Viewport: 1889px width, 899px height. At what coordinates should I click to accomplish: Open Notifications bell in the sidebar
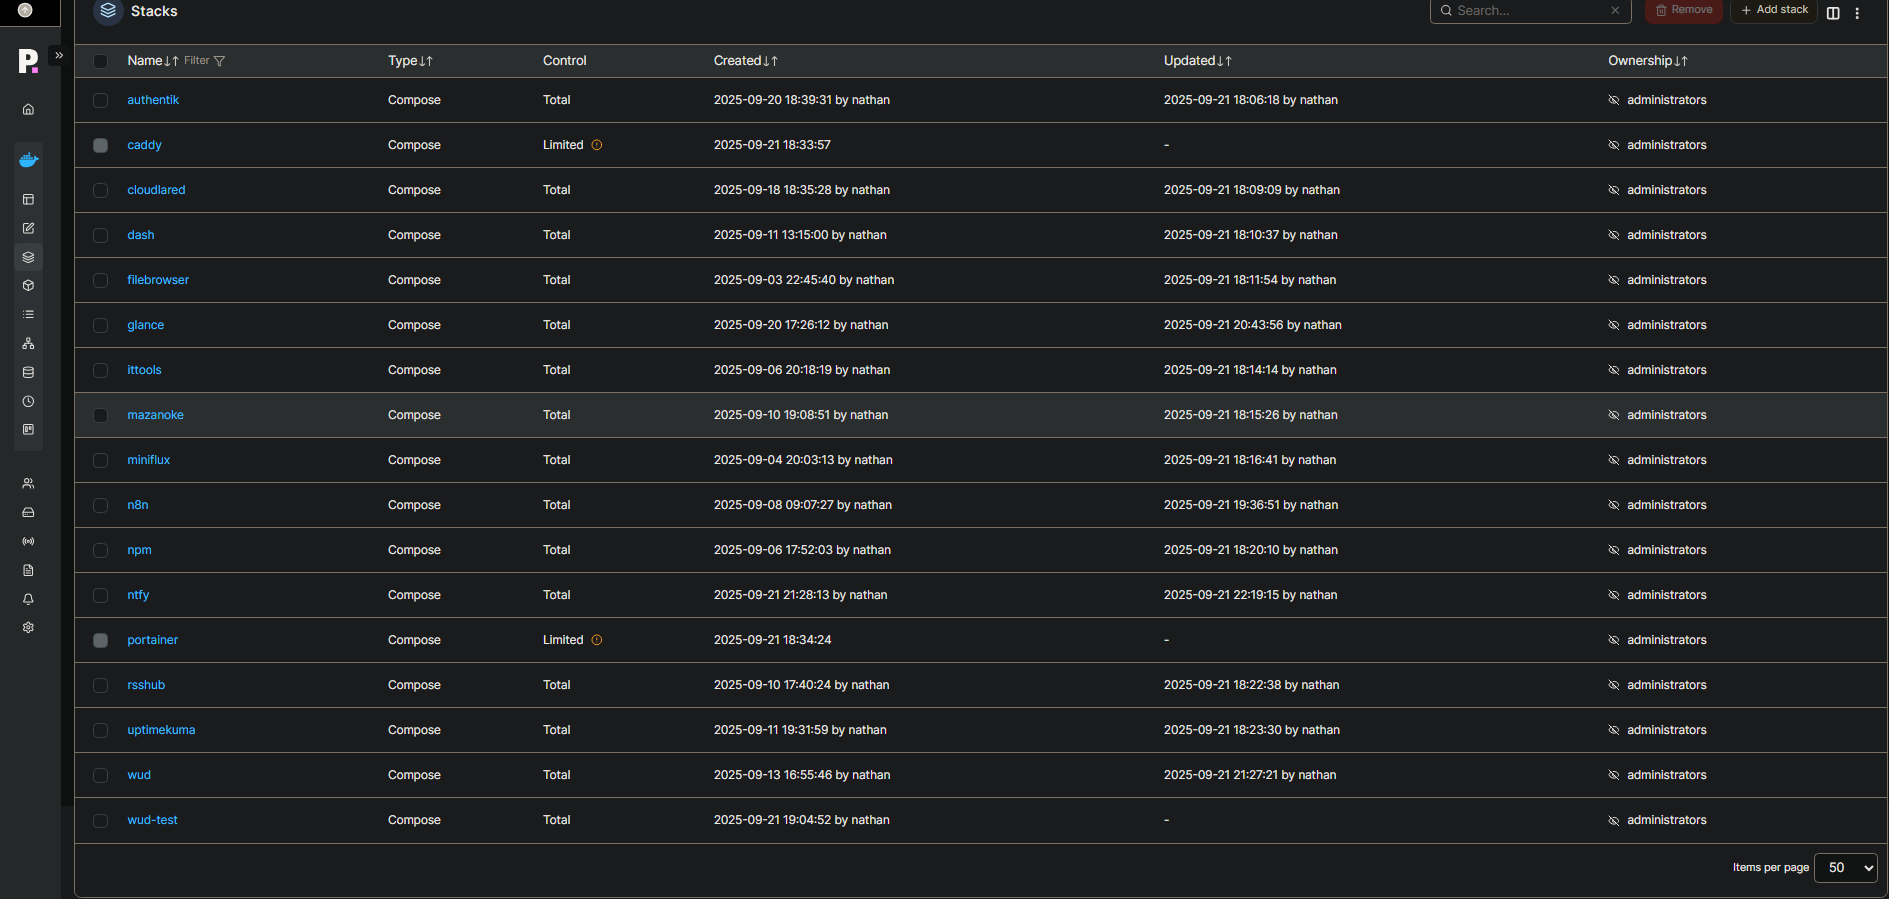tap(28, 600)
